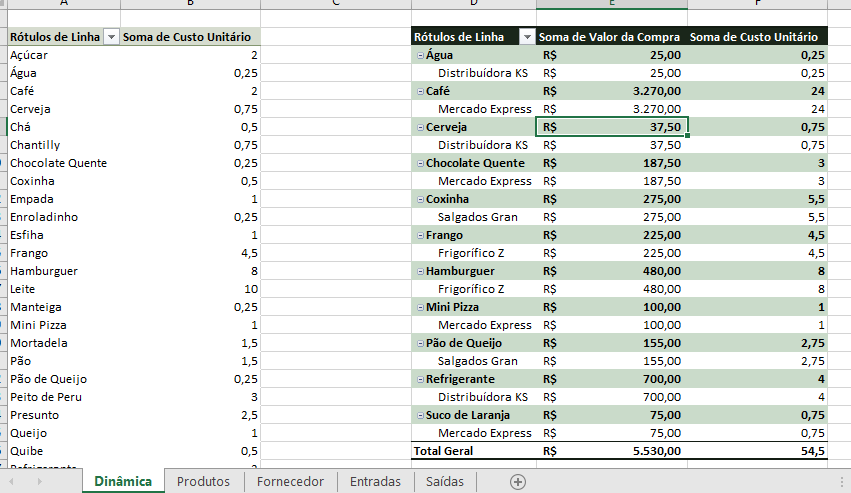Collapse the Suco de Laranja group
This screenshot has width=851, height=493.
[420, 415]
